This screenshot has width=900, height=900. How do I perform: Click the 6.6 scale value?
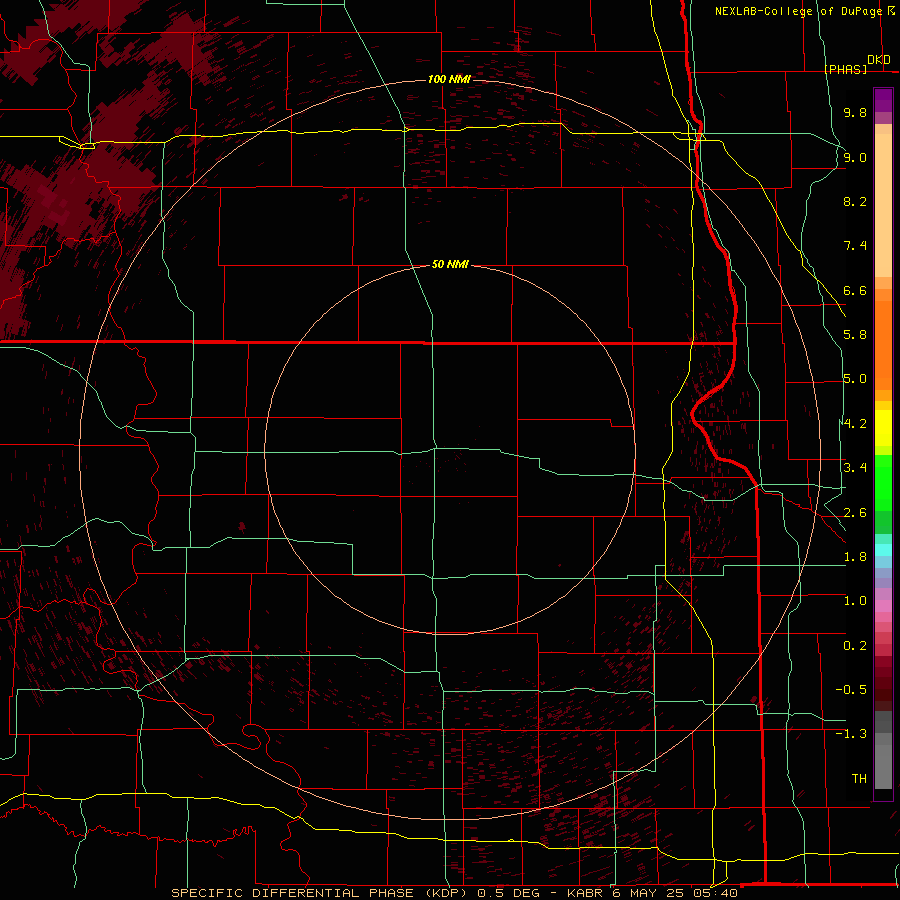855,290
